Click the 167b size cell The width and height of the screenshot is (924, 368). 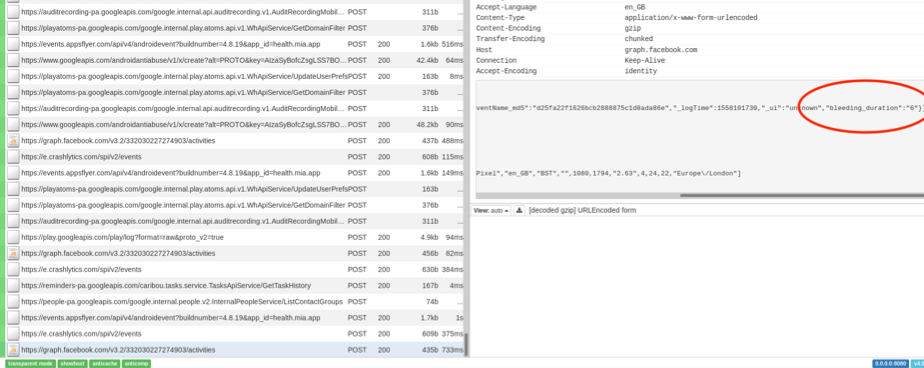click(x=430, y=285)
